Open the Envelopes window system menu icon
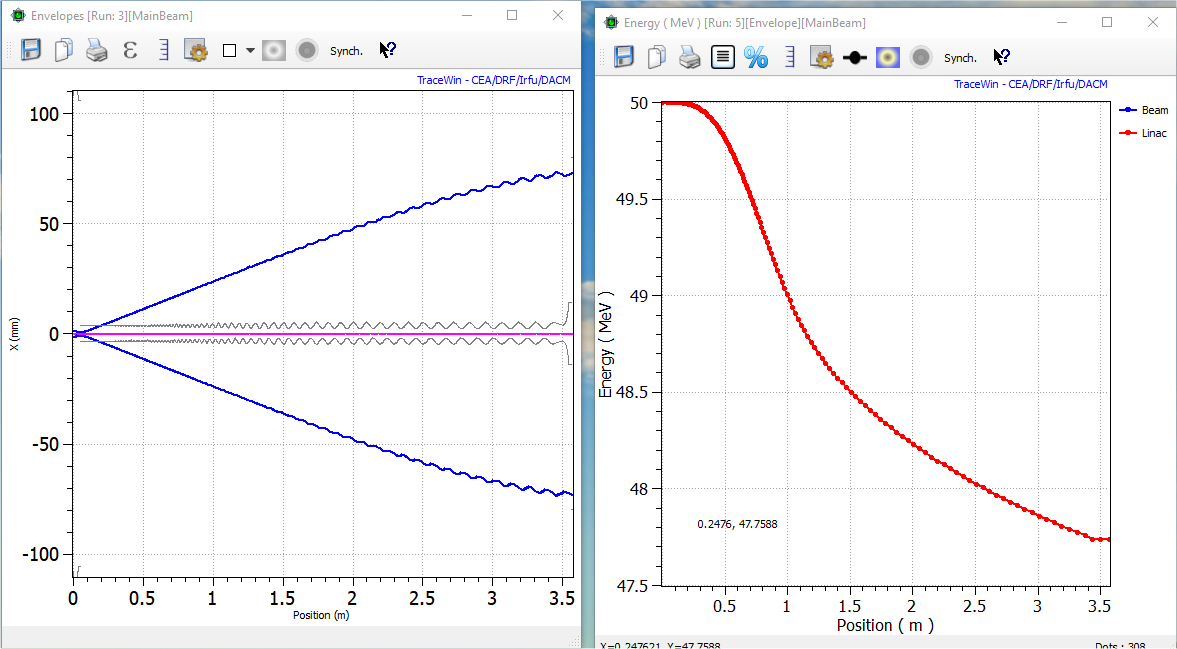This screenshot has height=649, width=1177. (x=18, y=16)
